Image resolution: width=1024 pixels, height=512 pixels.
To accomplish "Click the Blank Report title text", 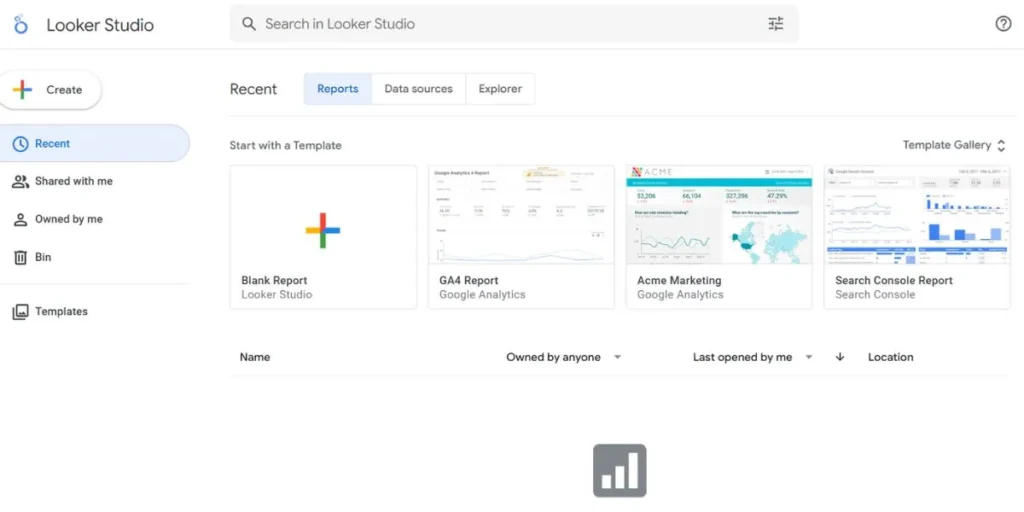I will click(x=274, y=280).
